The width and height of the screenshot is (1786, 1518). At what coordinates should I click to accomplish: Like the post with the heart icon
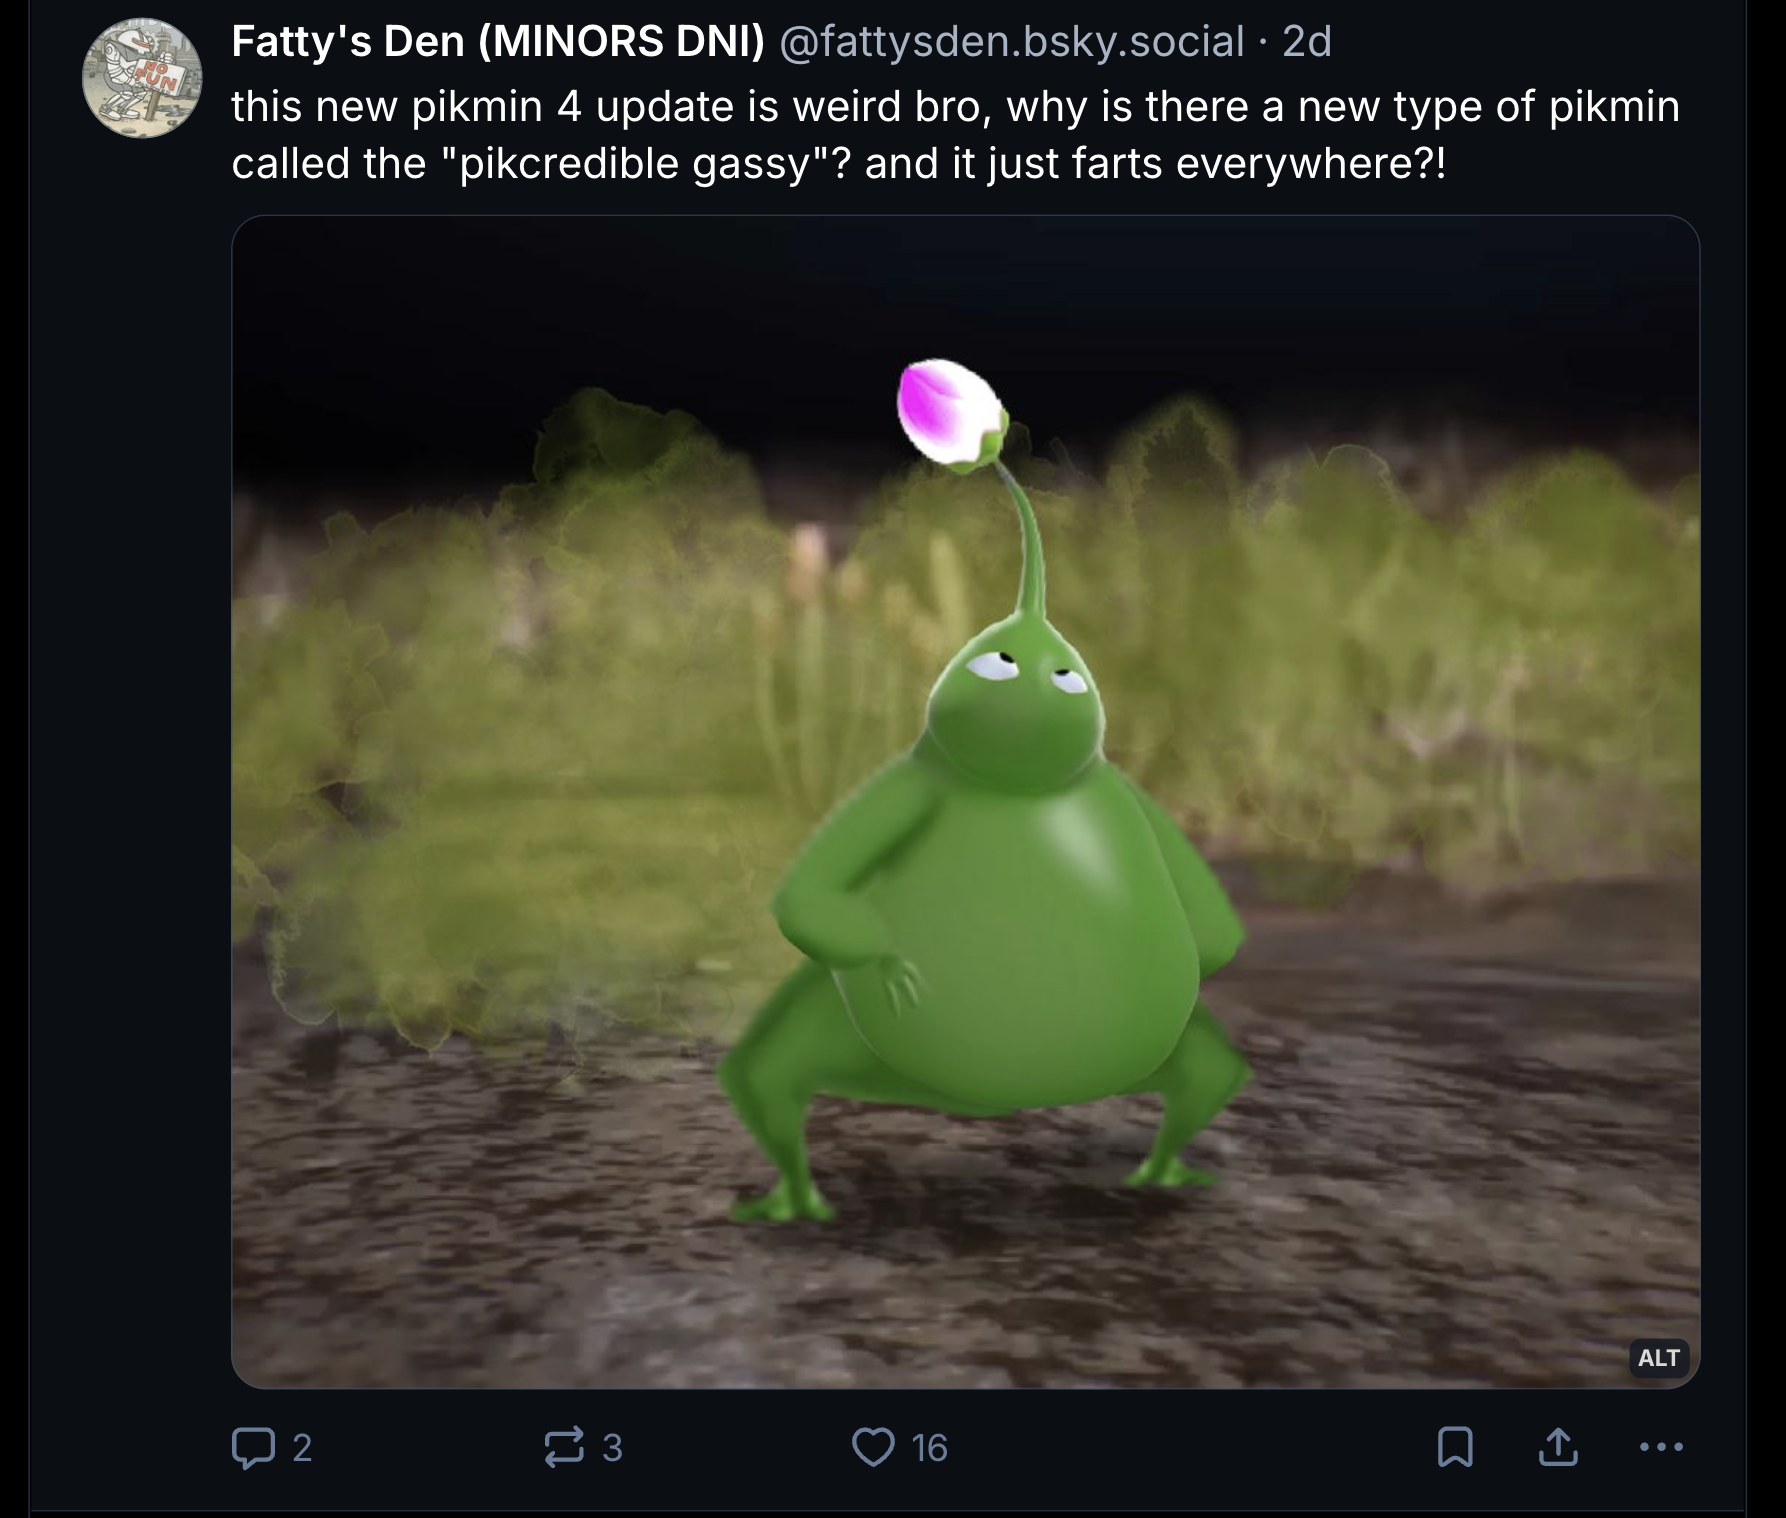(x=873, y=1447)
